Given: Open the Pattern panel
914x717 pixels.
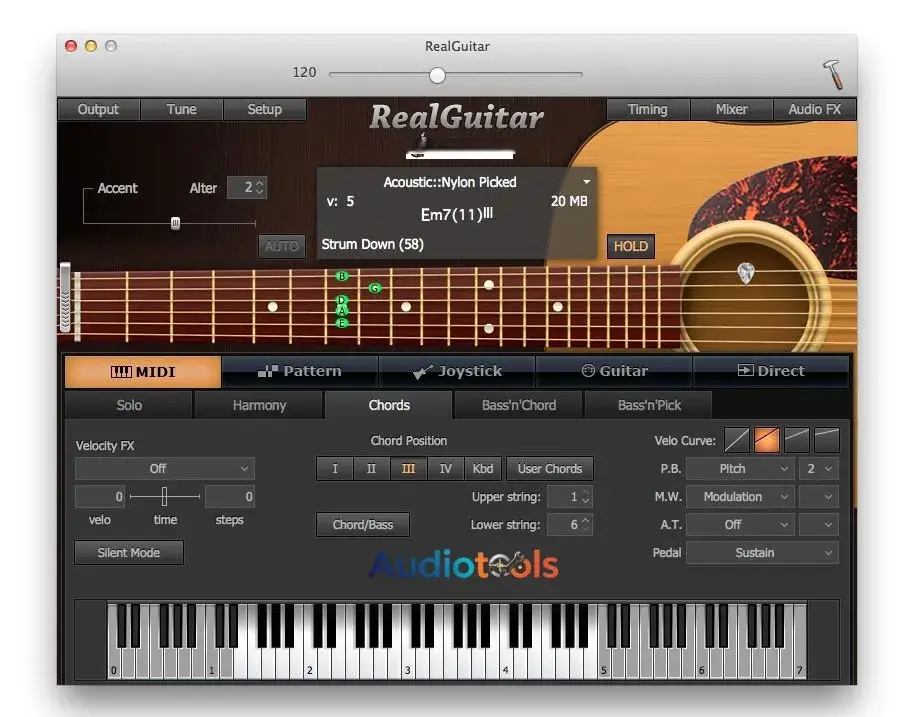Looking at the screenshot, I should (x=299, y=370).
